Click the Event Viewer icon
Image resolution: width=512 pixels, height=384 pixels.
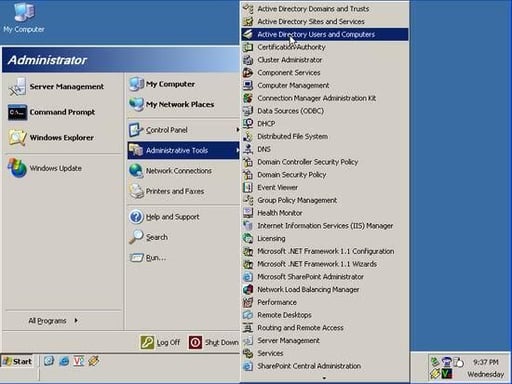click(248, 187)
